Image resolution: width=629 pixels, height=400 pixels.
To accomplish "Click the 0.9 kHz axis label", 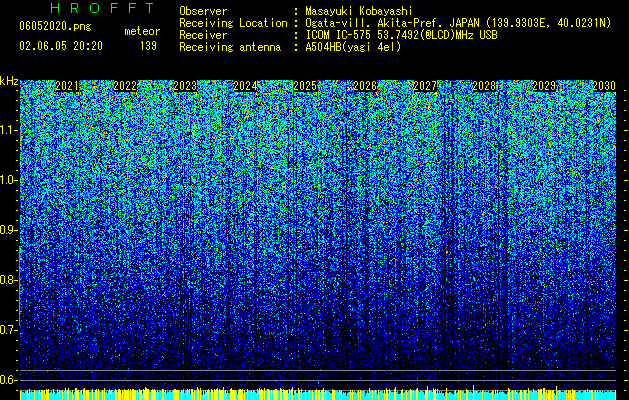I will [x=9, y=230].
